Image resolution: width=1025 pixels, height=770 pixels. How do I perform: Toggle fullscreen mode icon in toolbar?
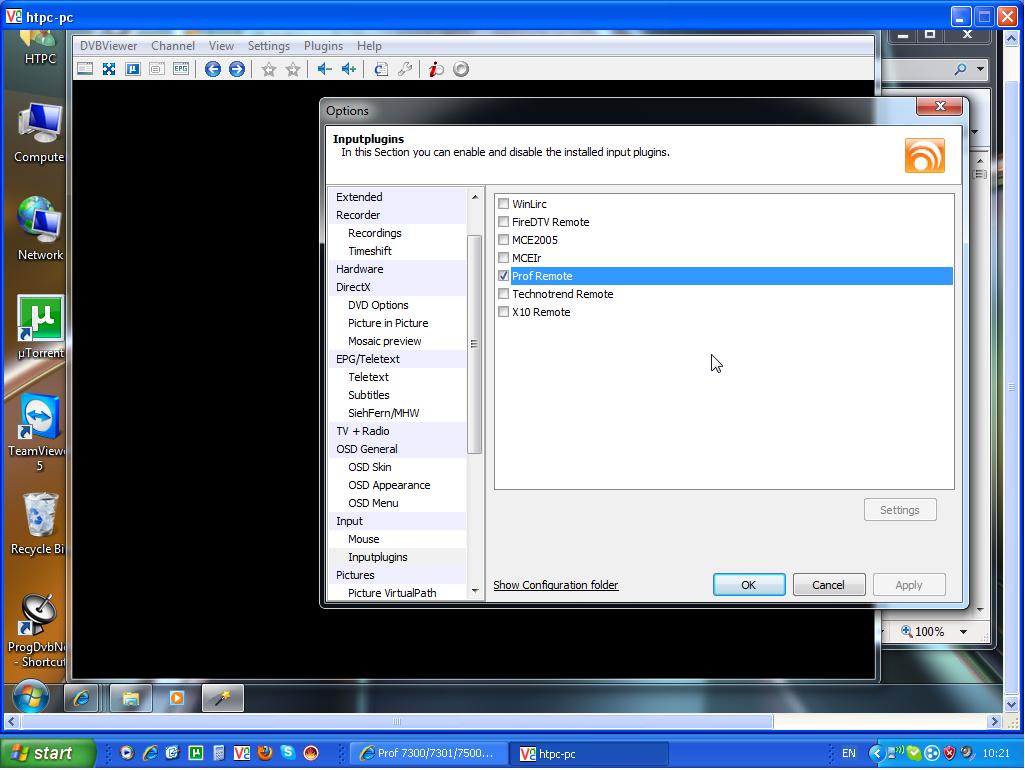click(x=109, y=69)
